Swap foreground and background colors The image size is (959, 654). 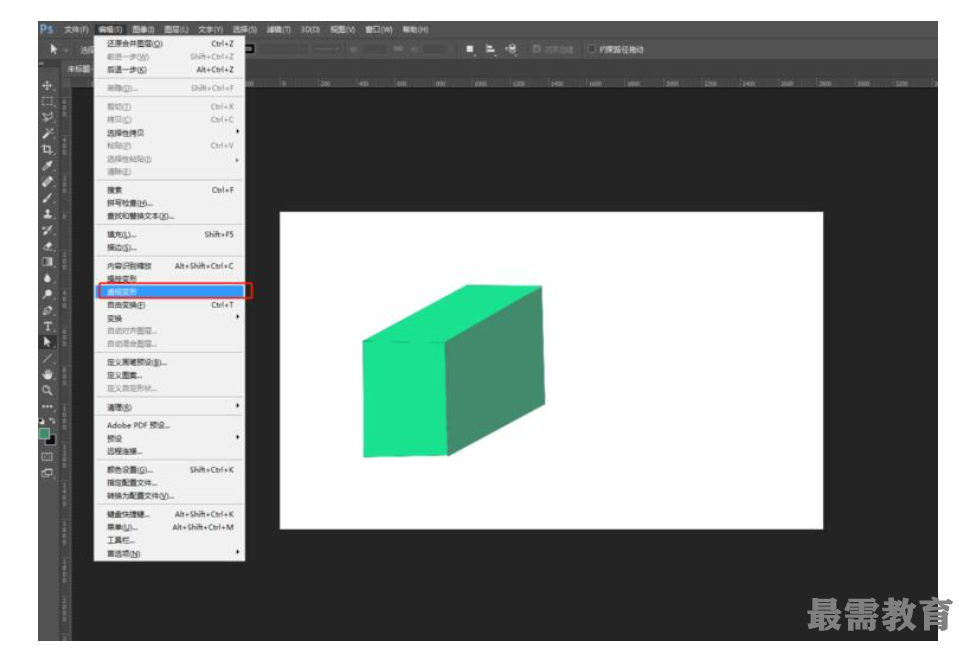coord(52,420)
